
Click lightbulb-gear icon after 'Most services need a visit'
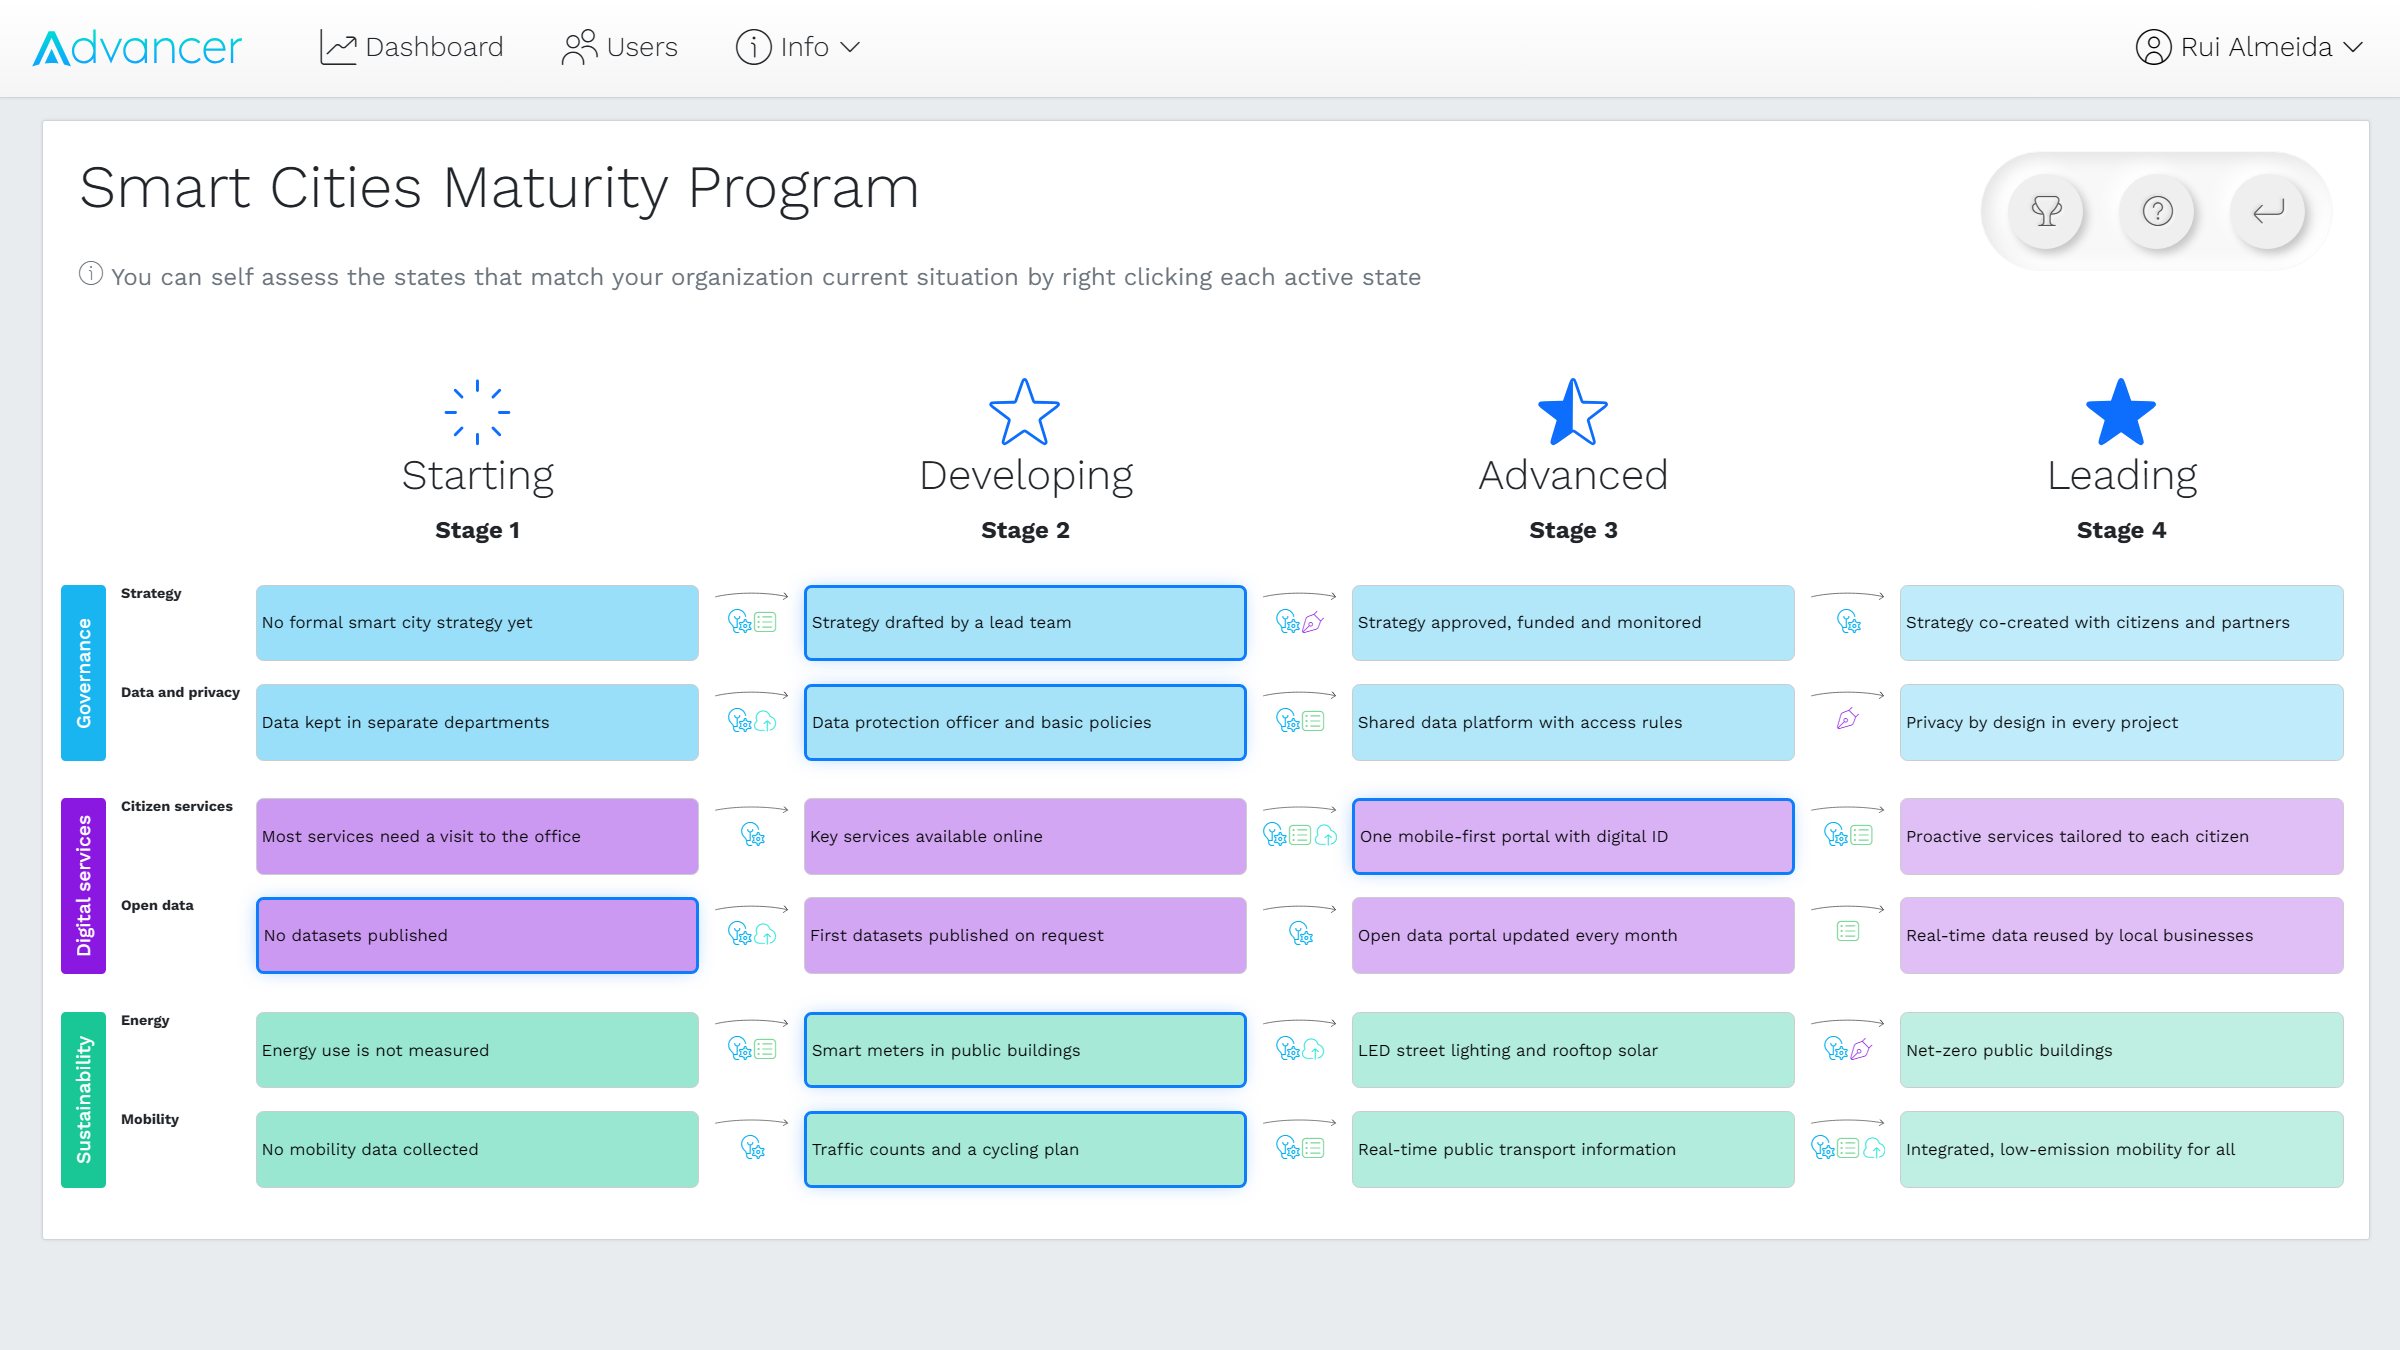pos(753,835)
